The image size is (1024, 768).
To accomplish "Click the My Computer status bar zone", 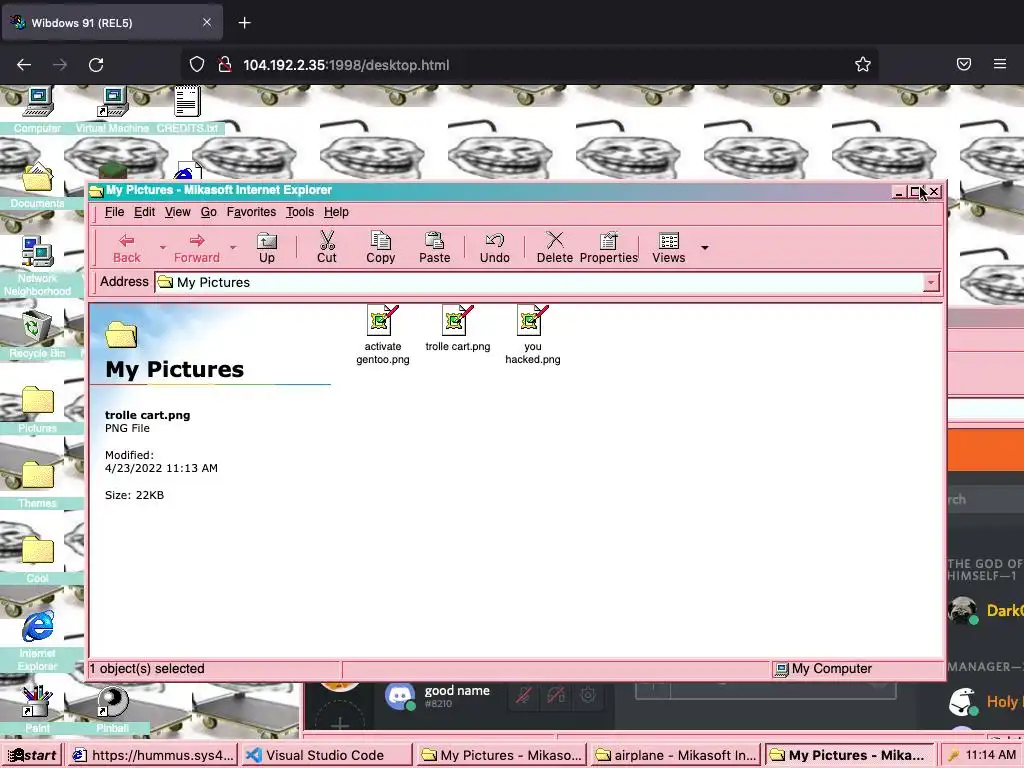I will [857, 669].
